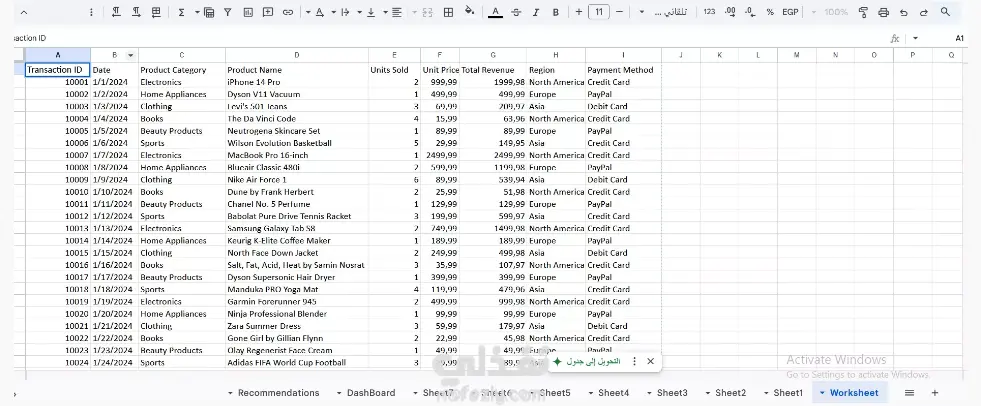The width and height of the screenshot is (981, 406).
Task: Click the text wrapping icon
Action: tap(345, 12)
